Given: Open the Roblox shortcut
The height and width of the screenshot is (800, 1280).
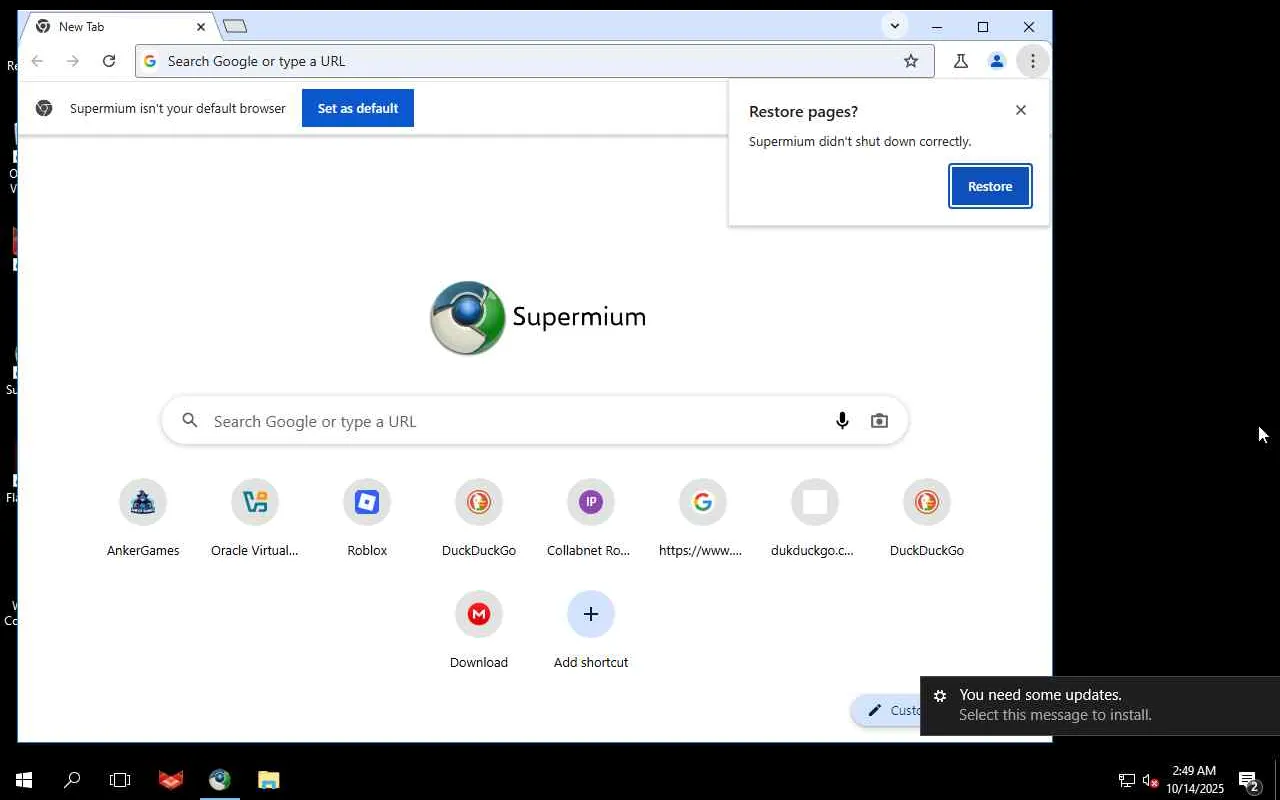Looking at the screenshot, I should pos(367,518).
